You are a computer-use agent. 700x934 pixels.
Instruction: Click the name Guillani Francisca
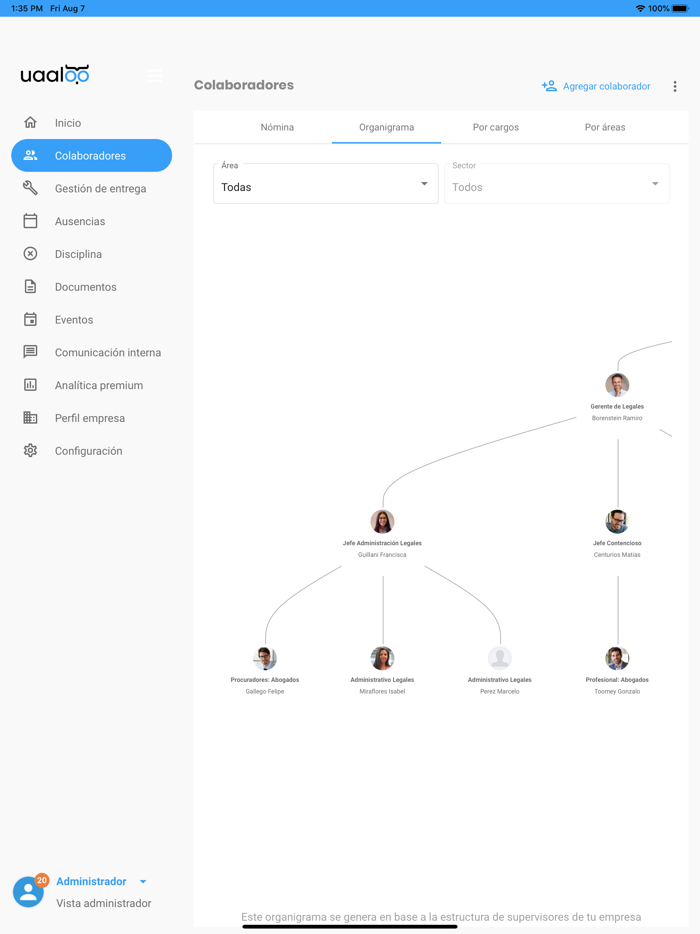pos(382,555)
